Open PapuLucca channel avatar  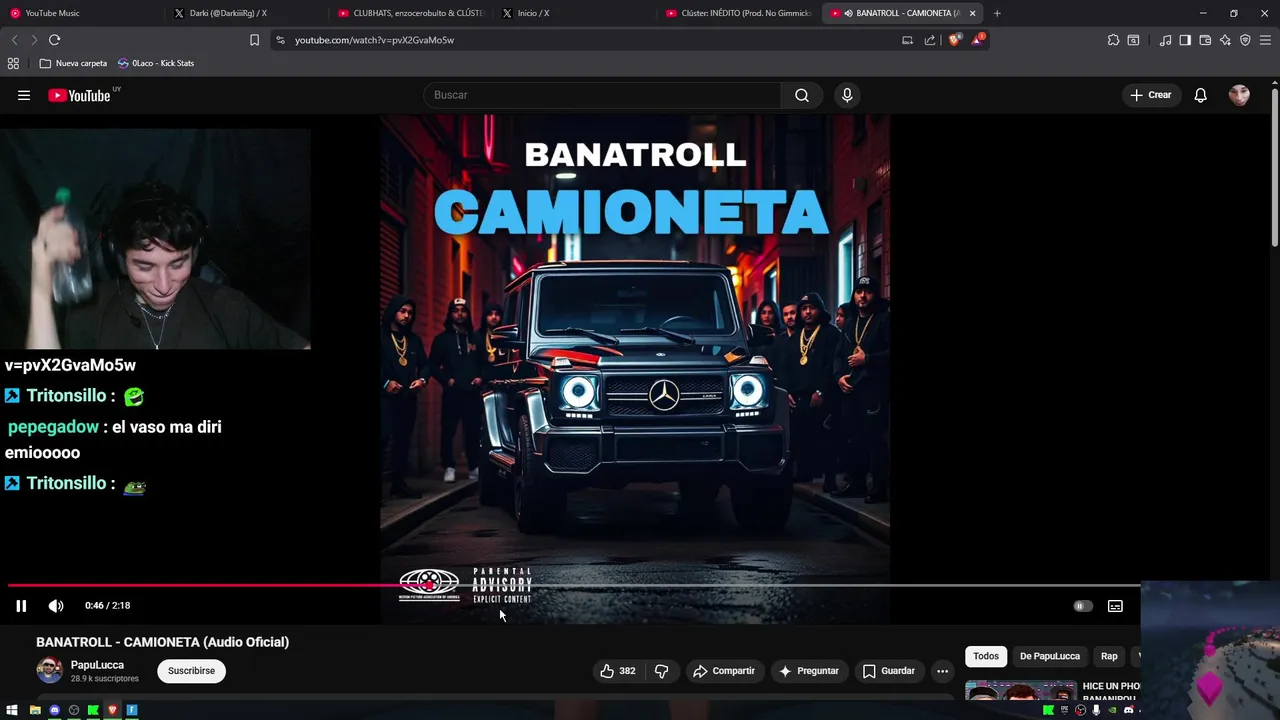pos(49,671)
